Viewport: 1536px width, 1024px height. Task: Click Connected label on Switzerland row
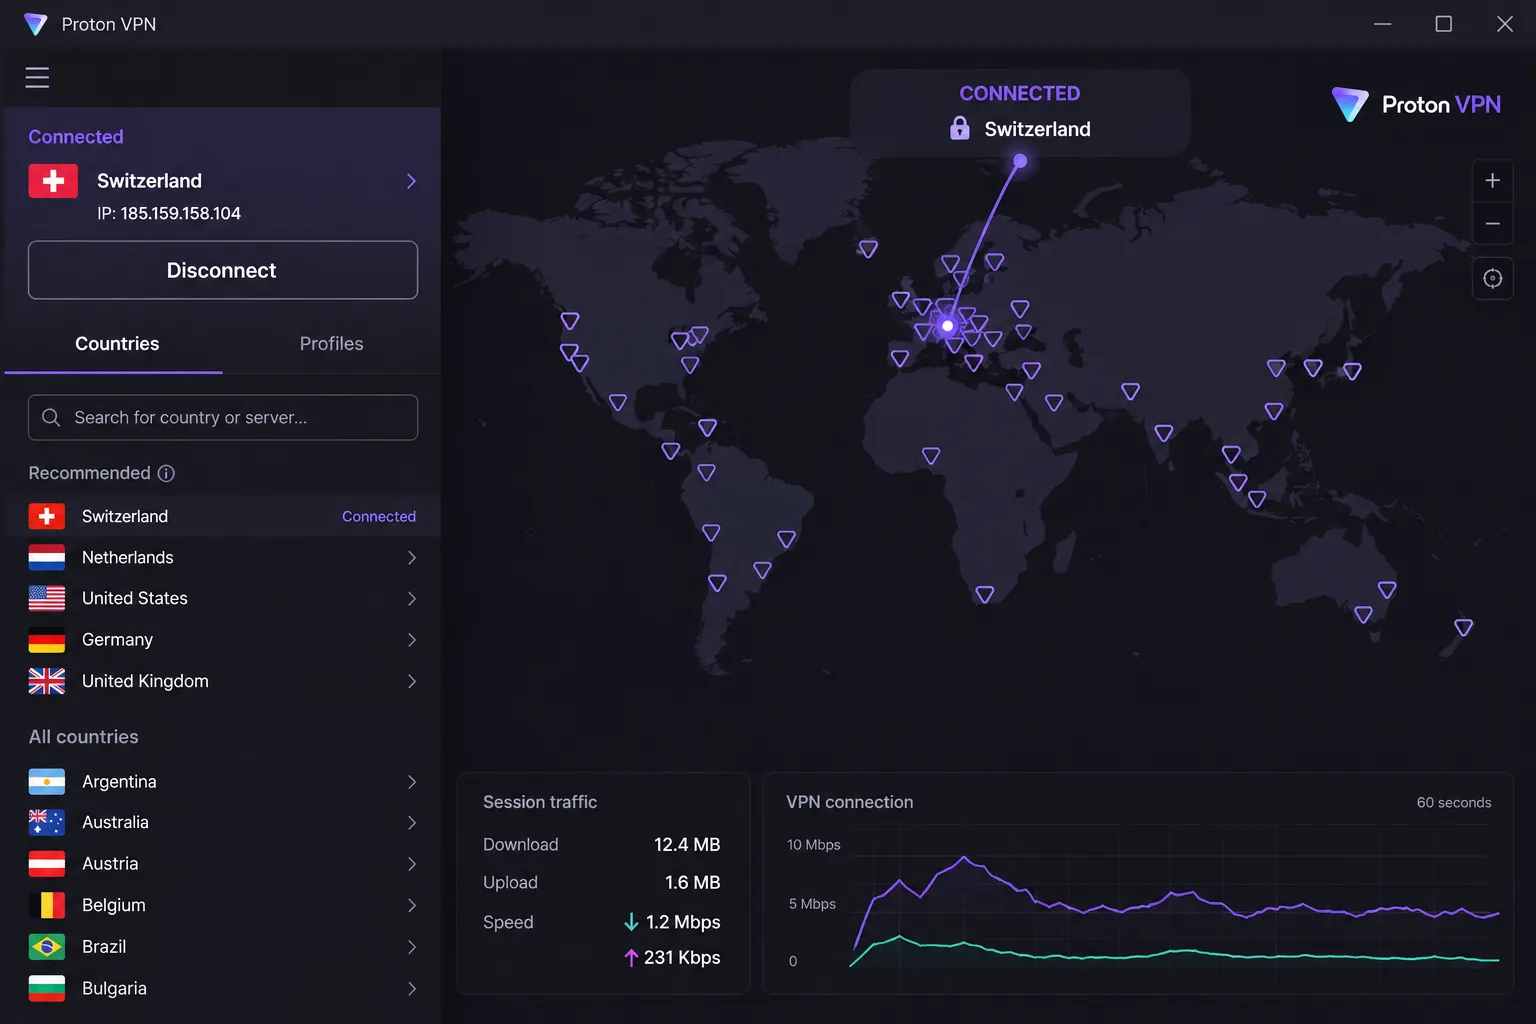point(379,517)
